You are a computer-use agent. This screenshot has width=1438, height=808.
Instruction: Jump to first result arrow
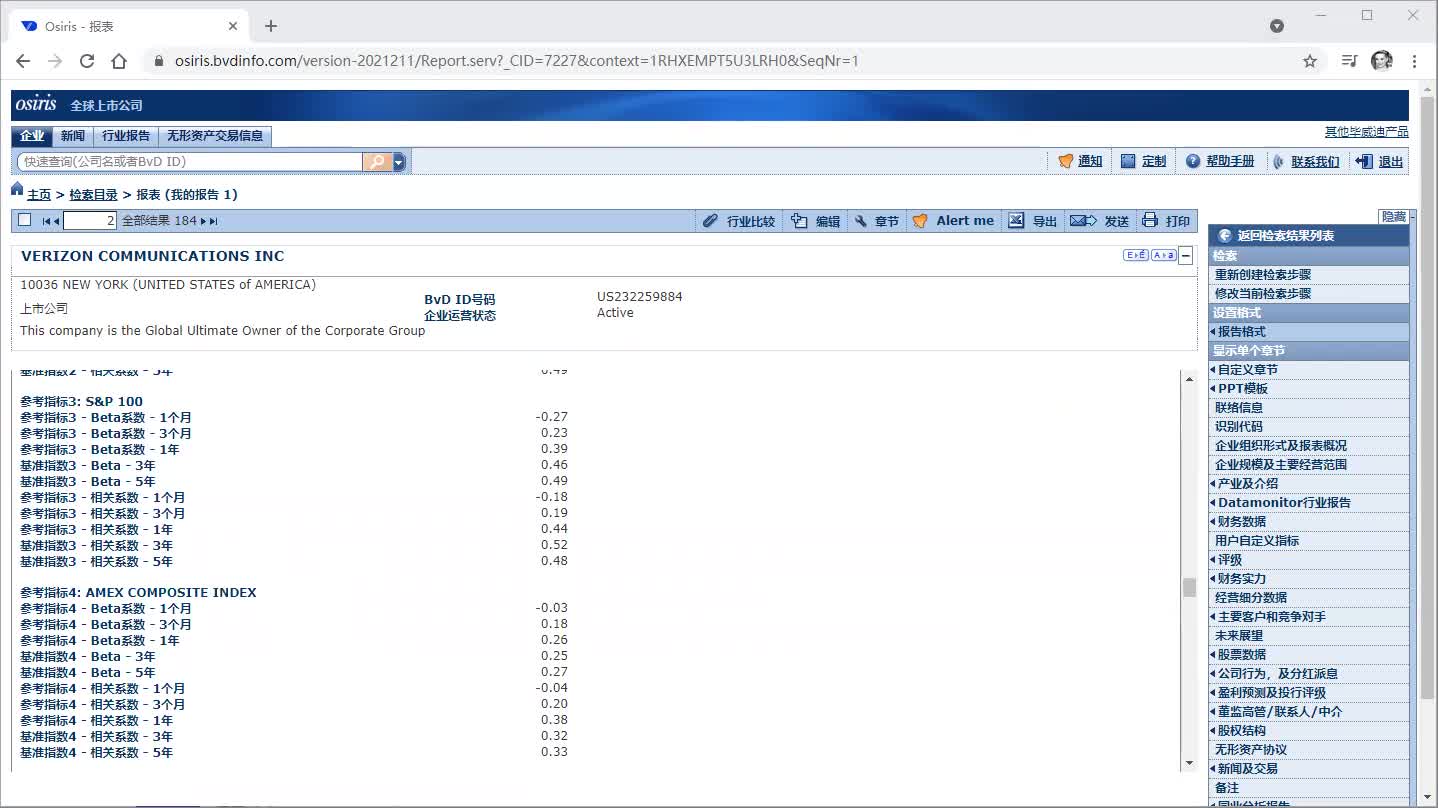[x=46, y=221]
